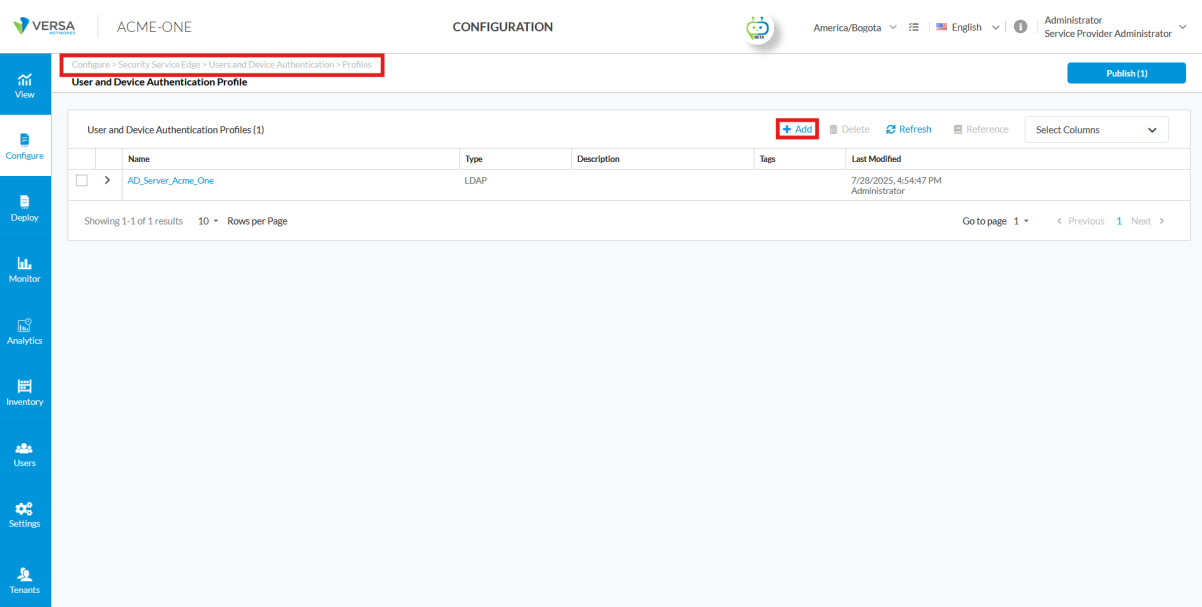Image resolution: width=1202 pixels, height=607 pixels.
Task: Open the AD_Server_Acme_One profile link
Action: (x=171, y=181)
